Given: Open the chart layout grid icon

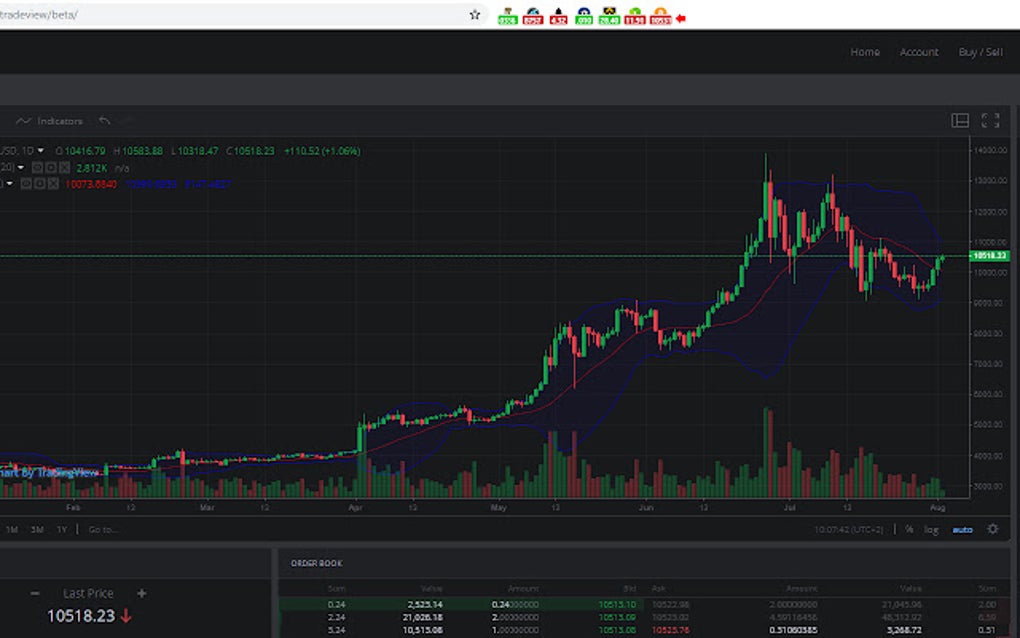Looking at the screenshot, I should coord(960,120).
